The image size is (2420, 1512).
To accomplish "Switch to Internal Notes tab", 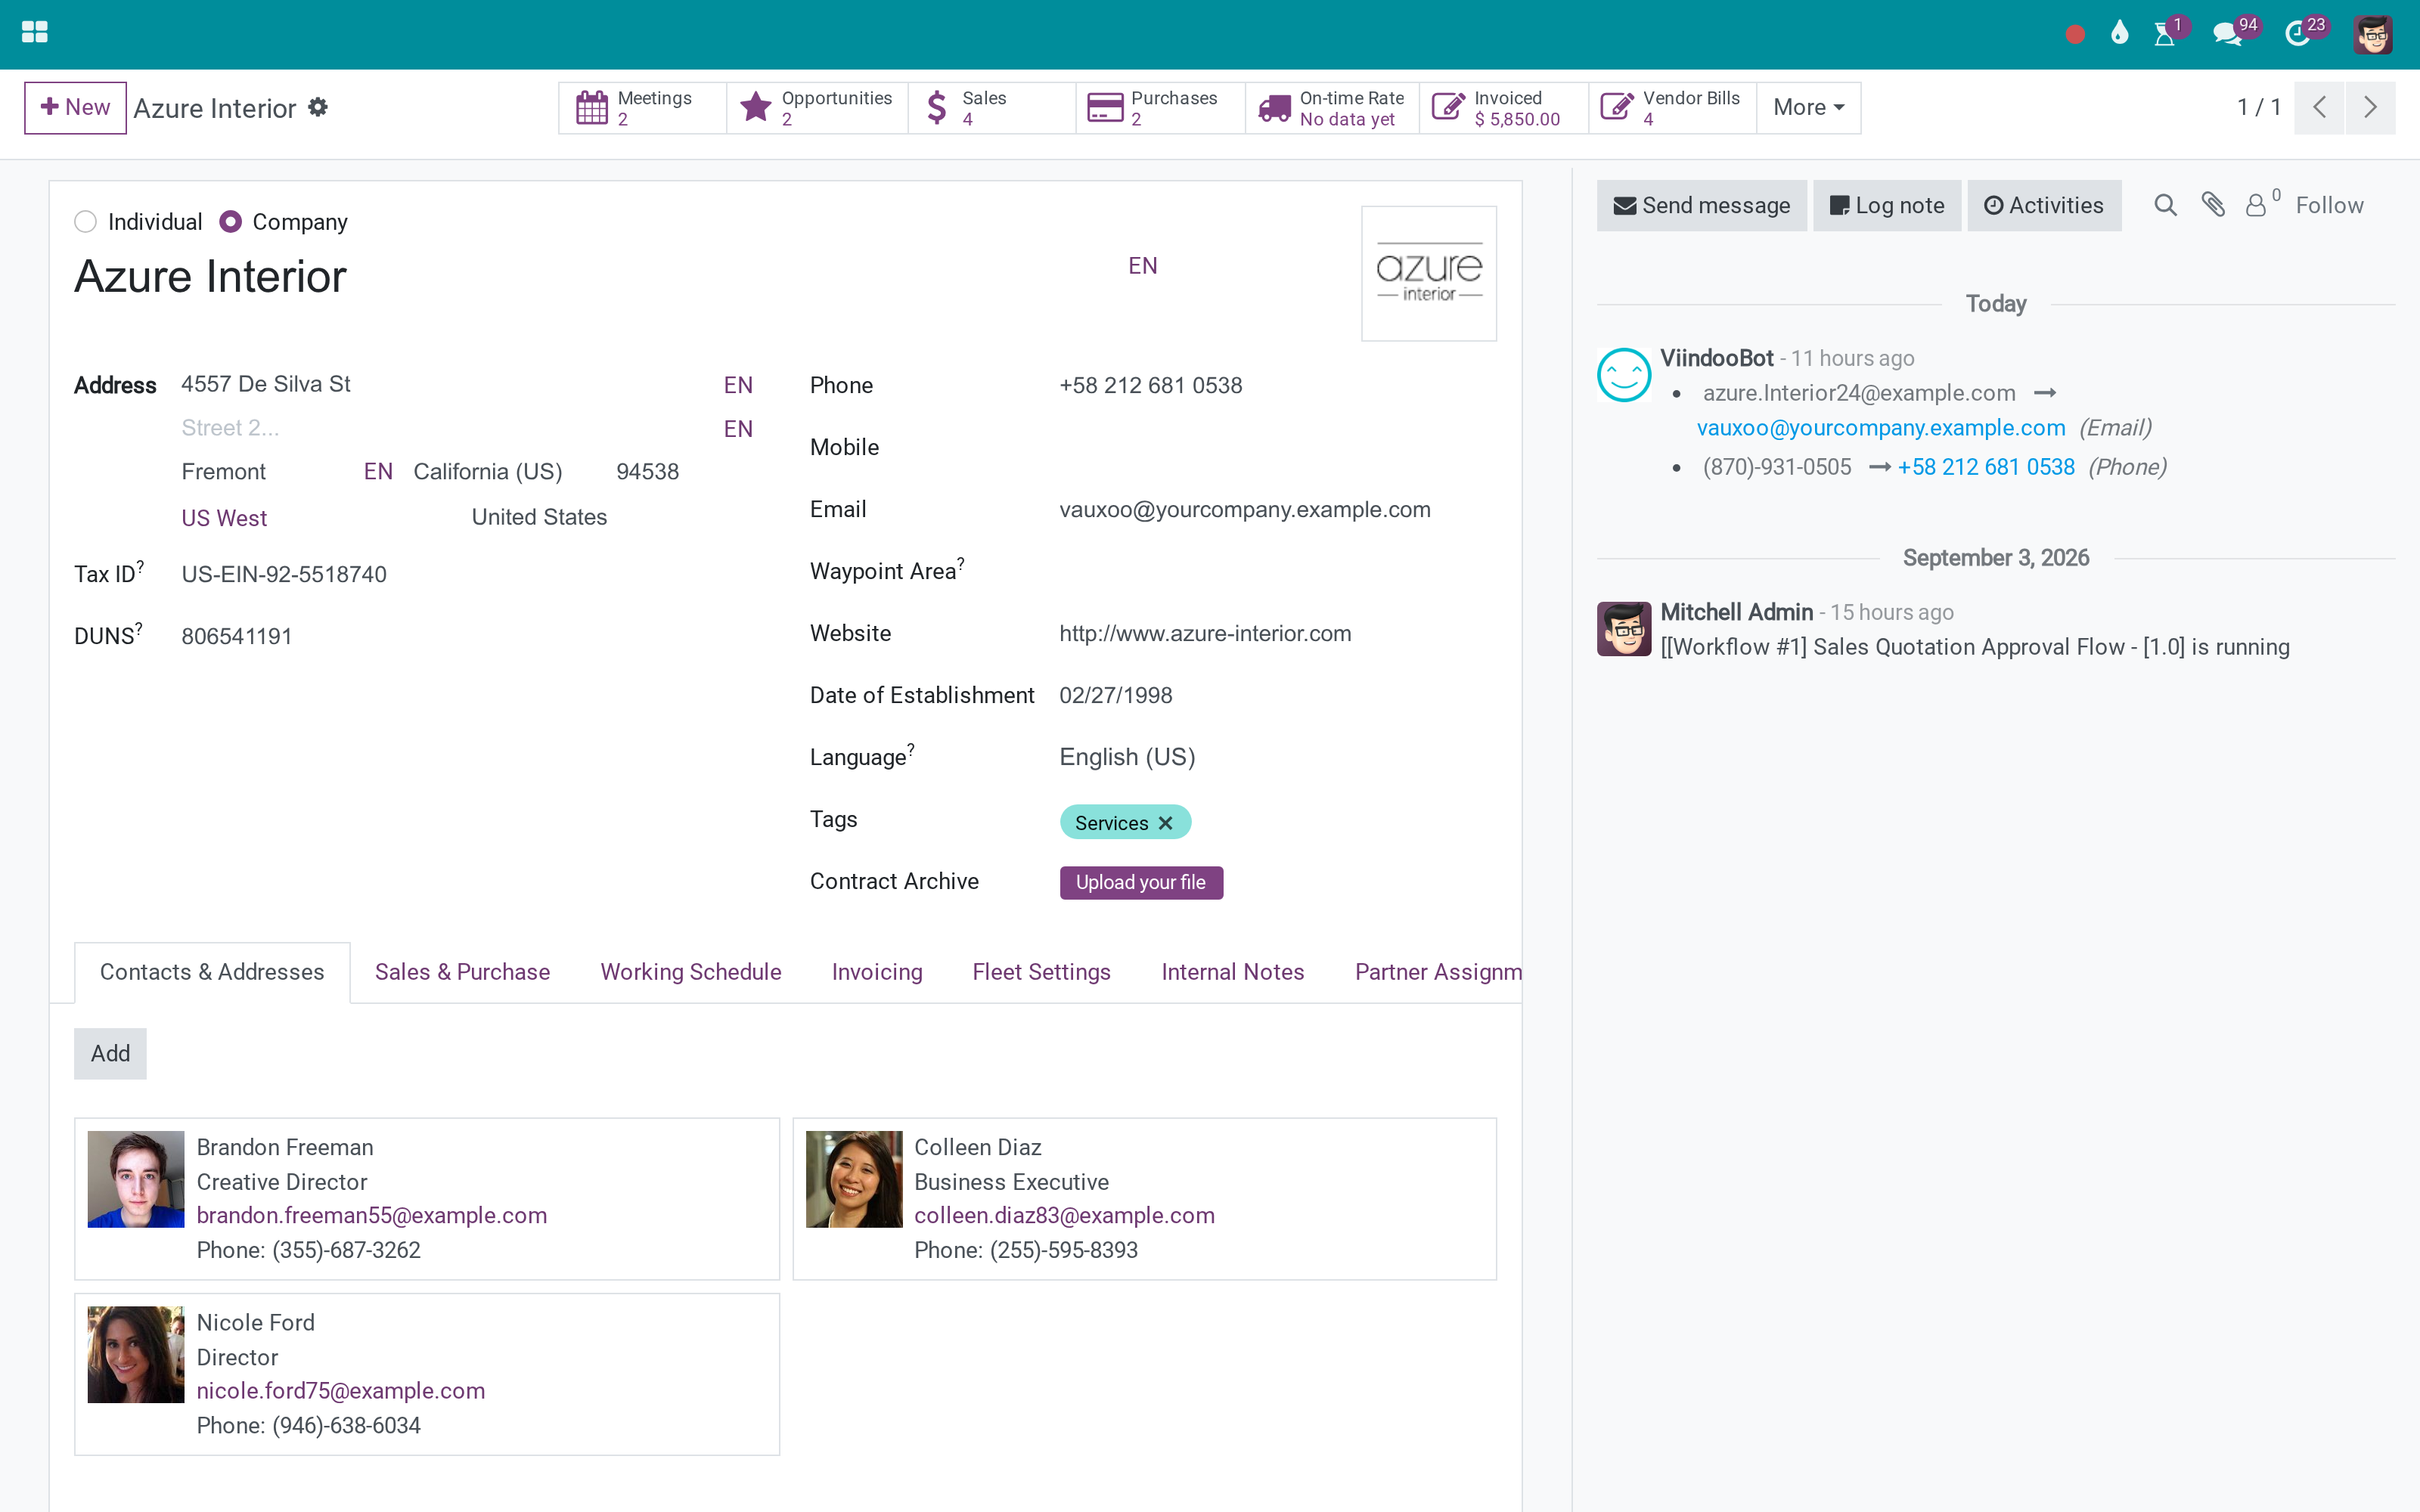I will pos(1232,972).
